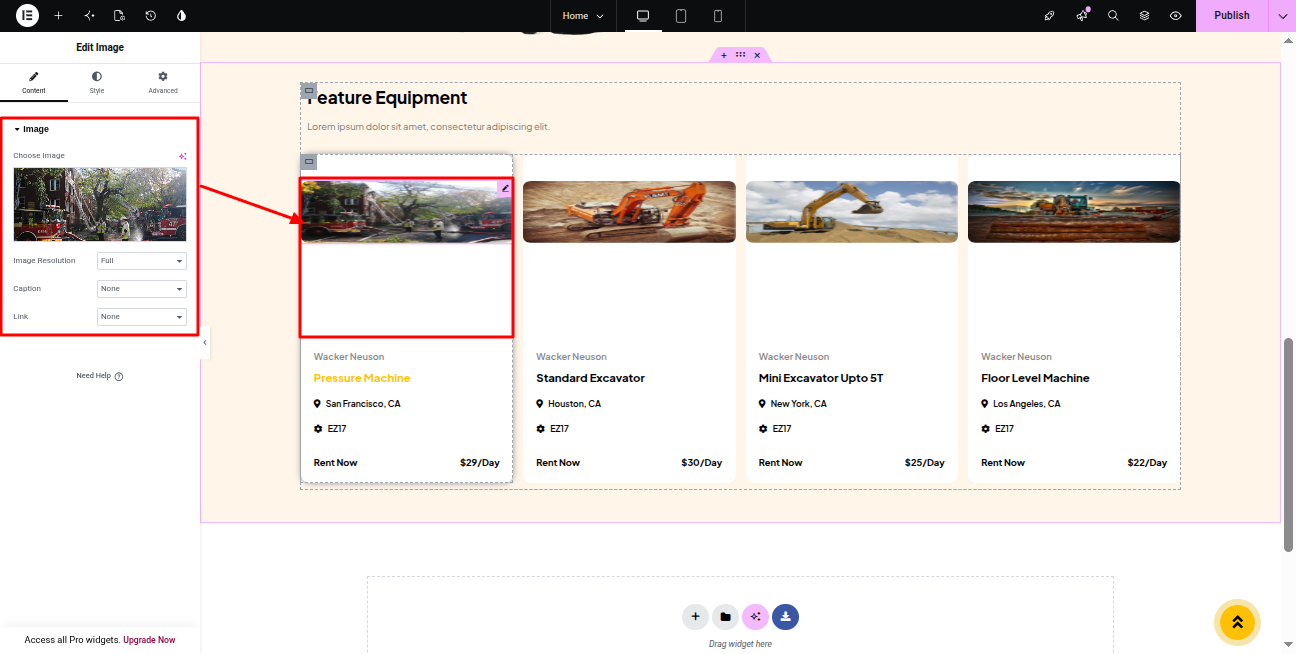Click Rent Now in Pressure Machine card
The image size is (1296, 654).
(x=335, y=463)
